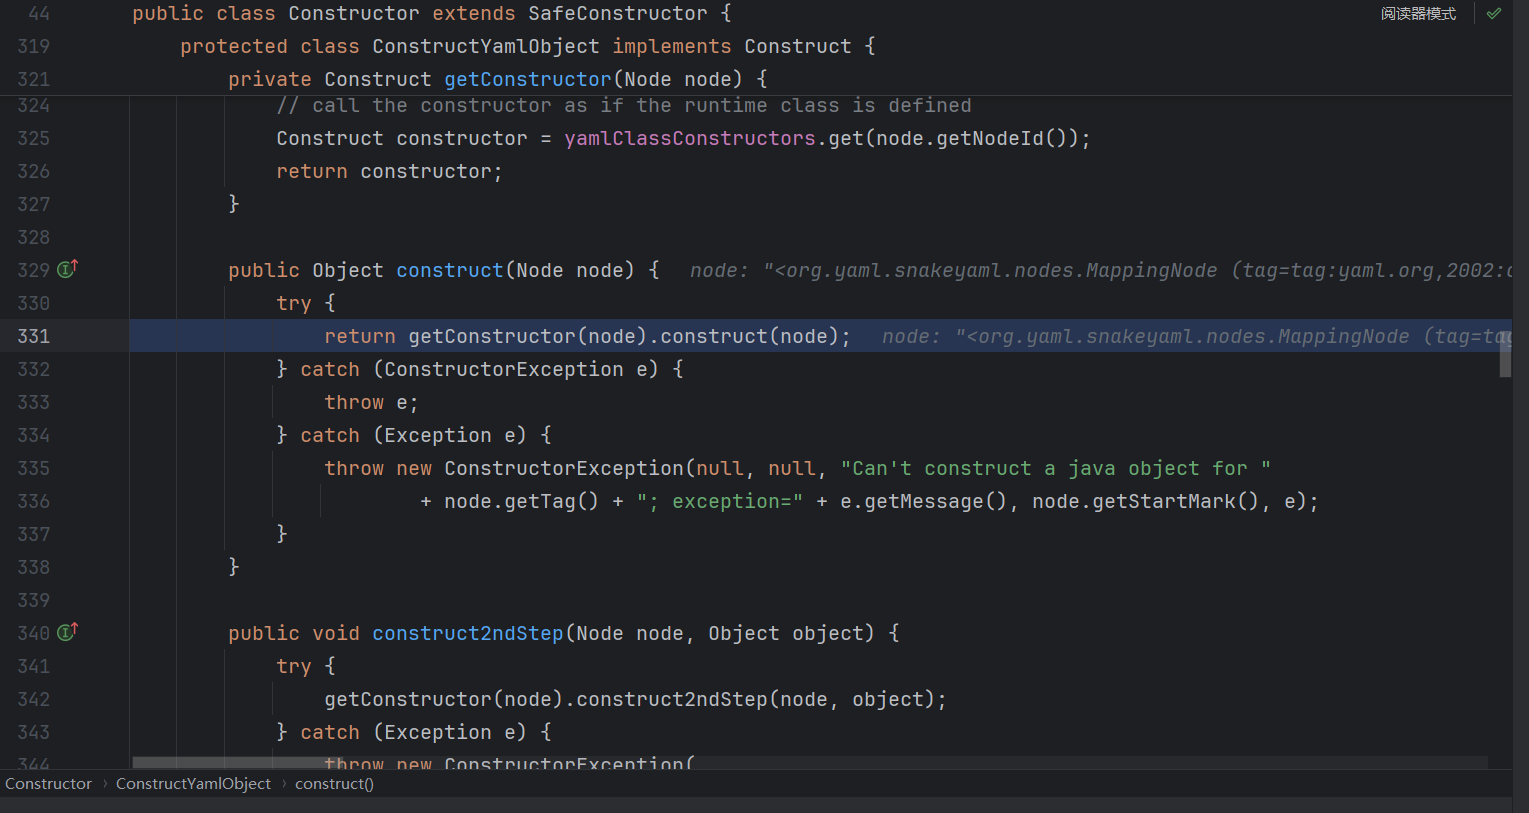
Task: Click the ConstructorException type on line 332
Action: point(503,370)
